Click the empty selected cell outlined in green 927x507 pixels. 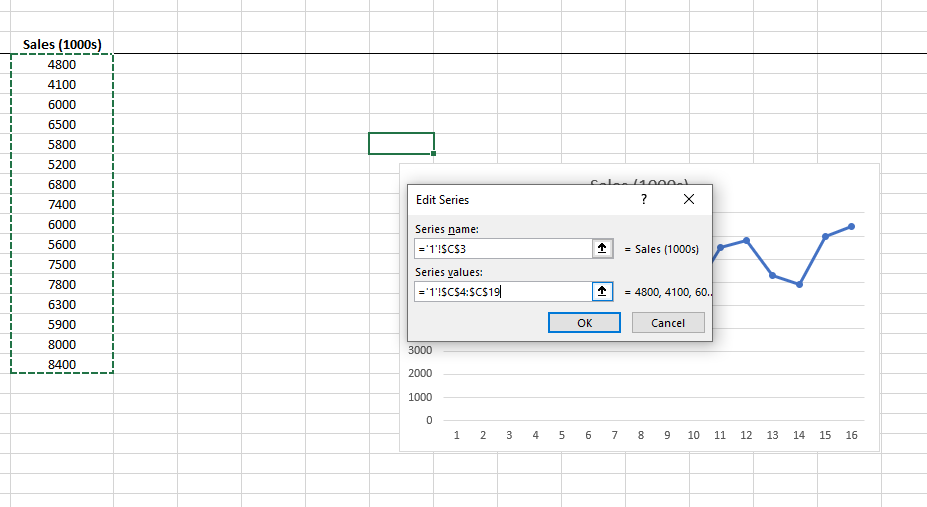coord(401,143)
